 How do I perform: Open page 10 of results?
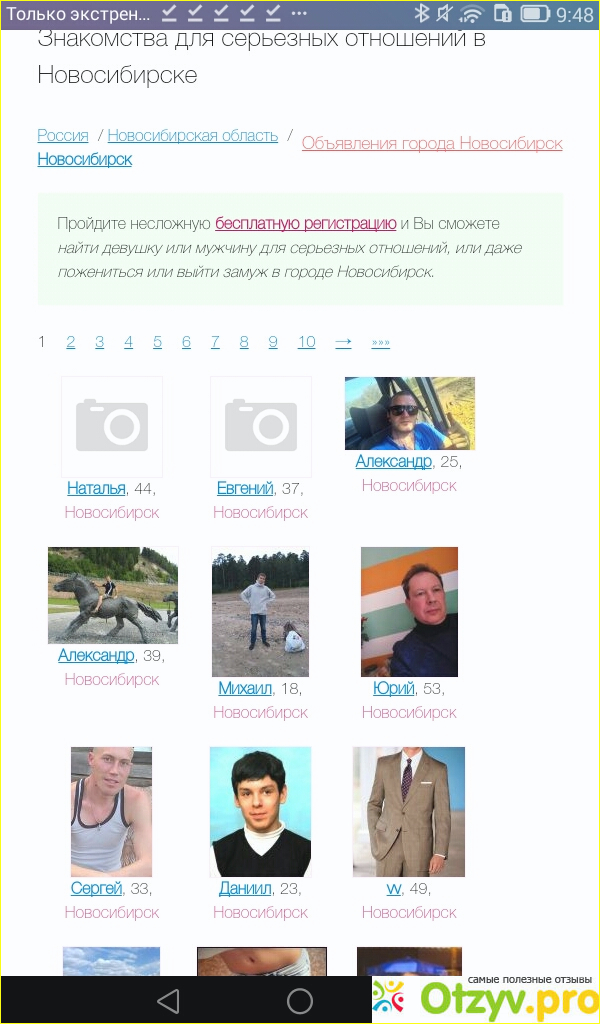306,342
